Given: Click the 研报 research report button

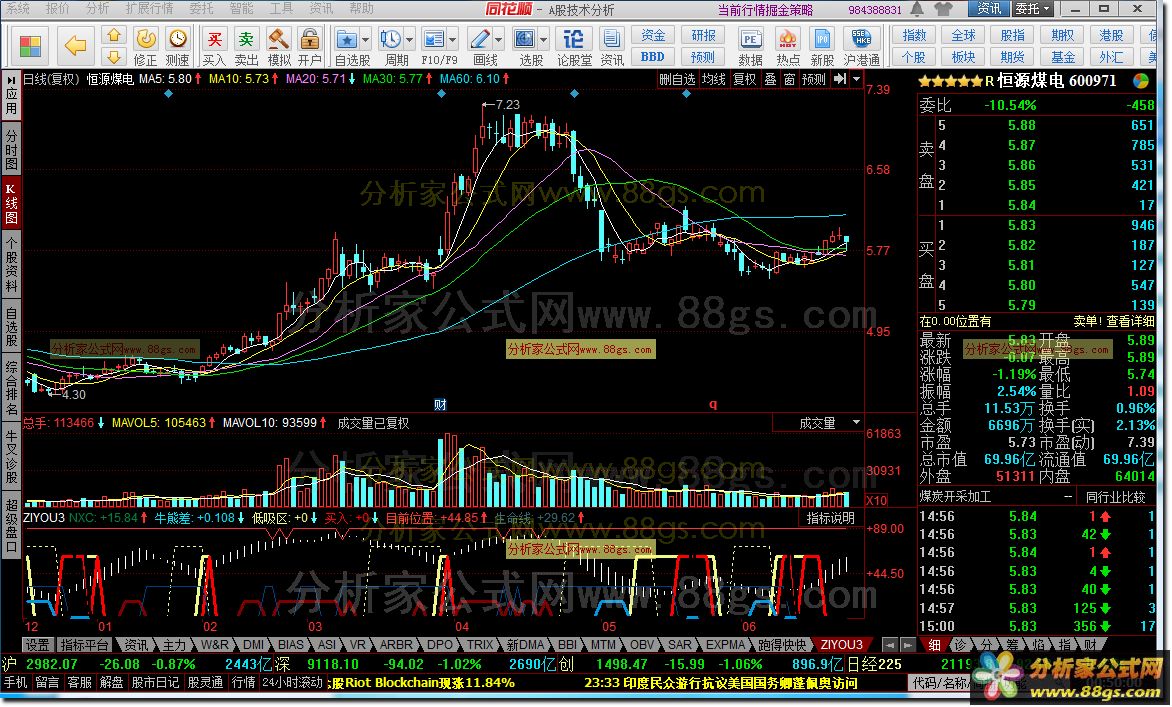Looking at the screenshot, I should (703, 35).
